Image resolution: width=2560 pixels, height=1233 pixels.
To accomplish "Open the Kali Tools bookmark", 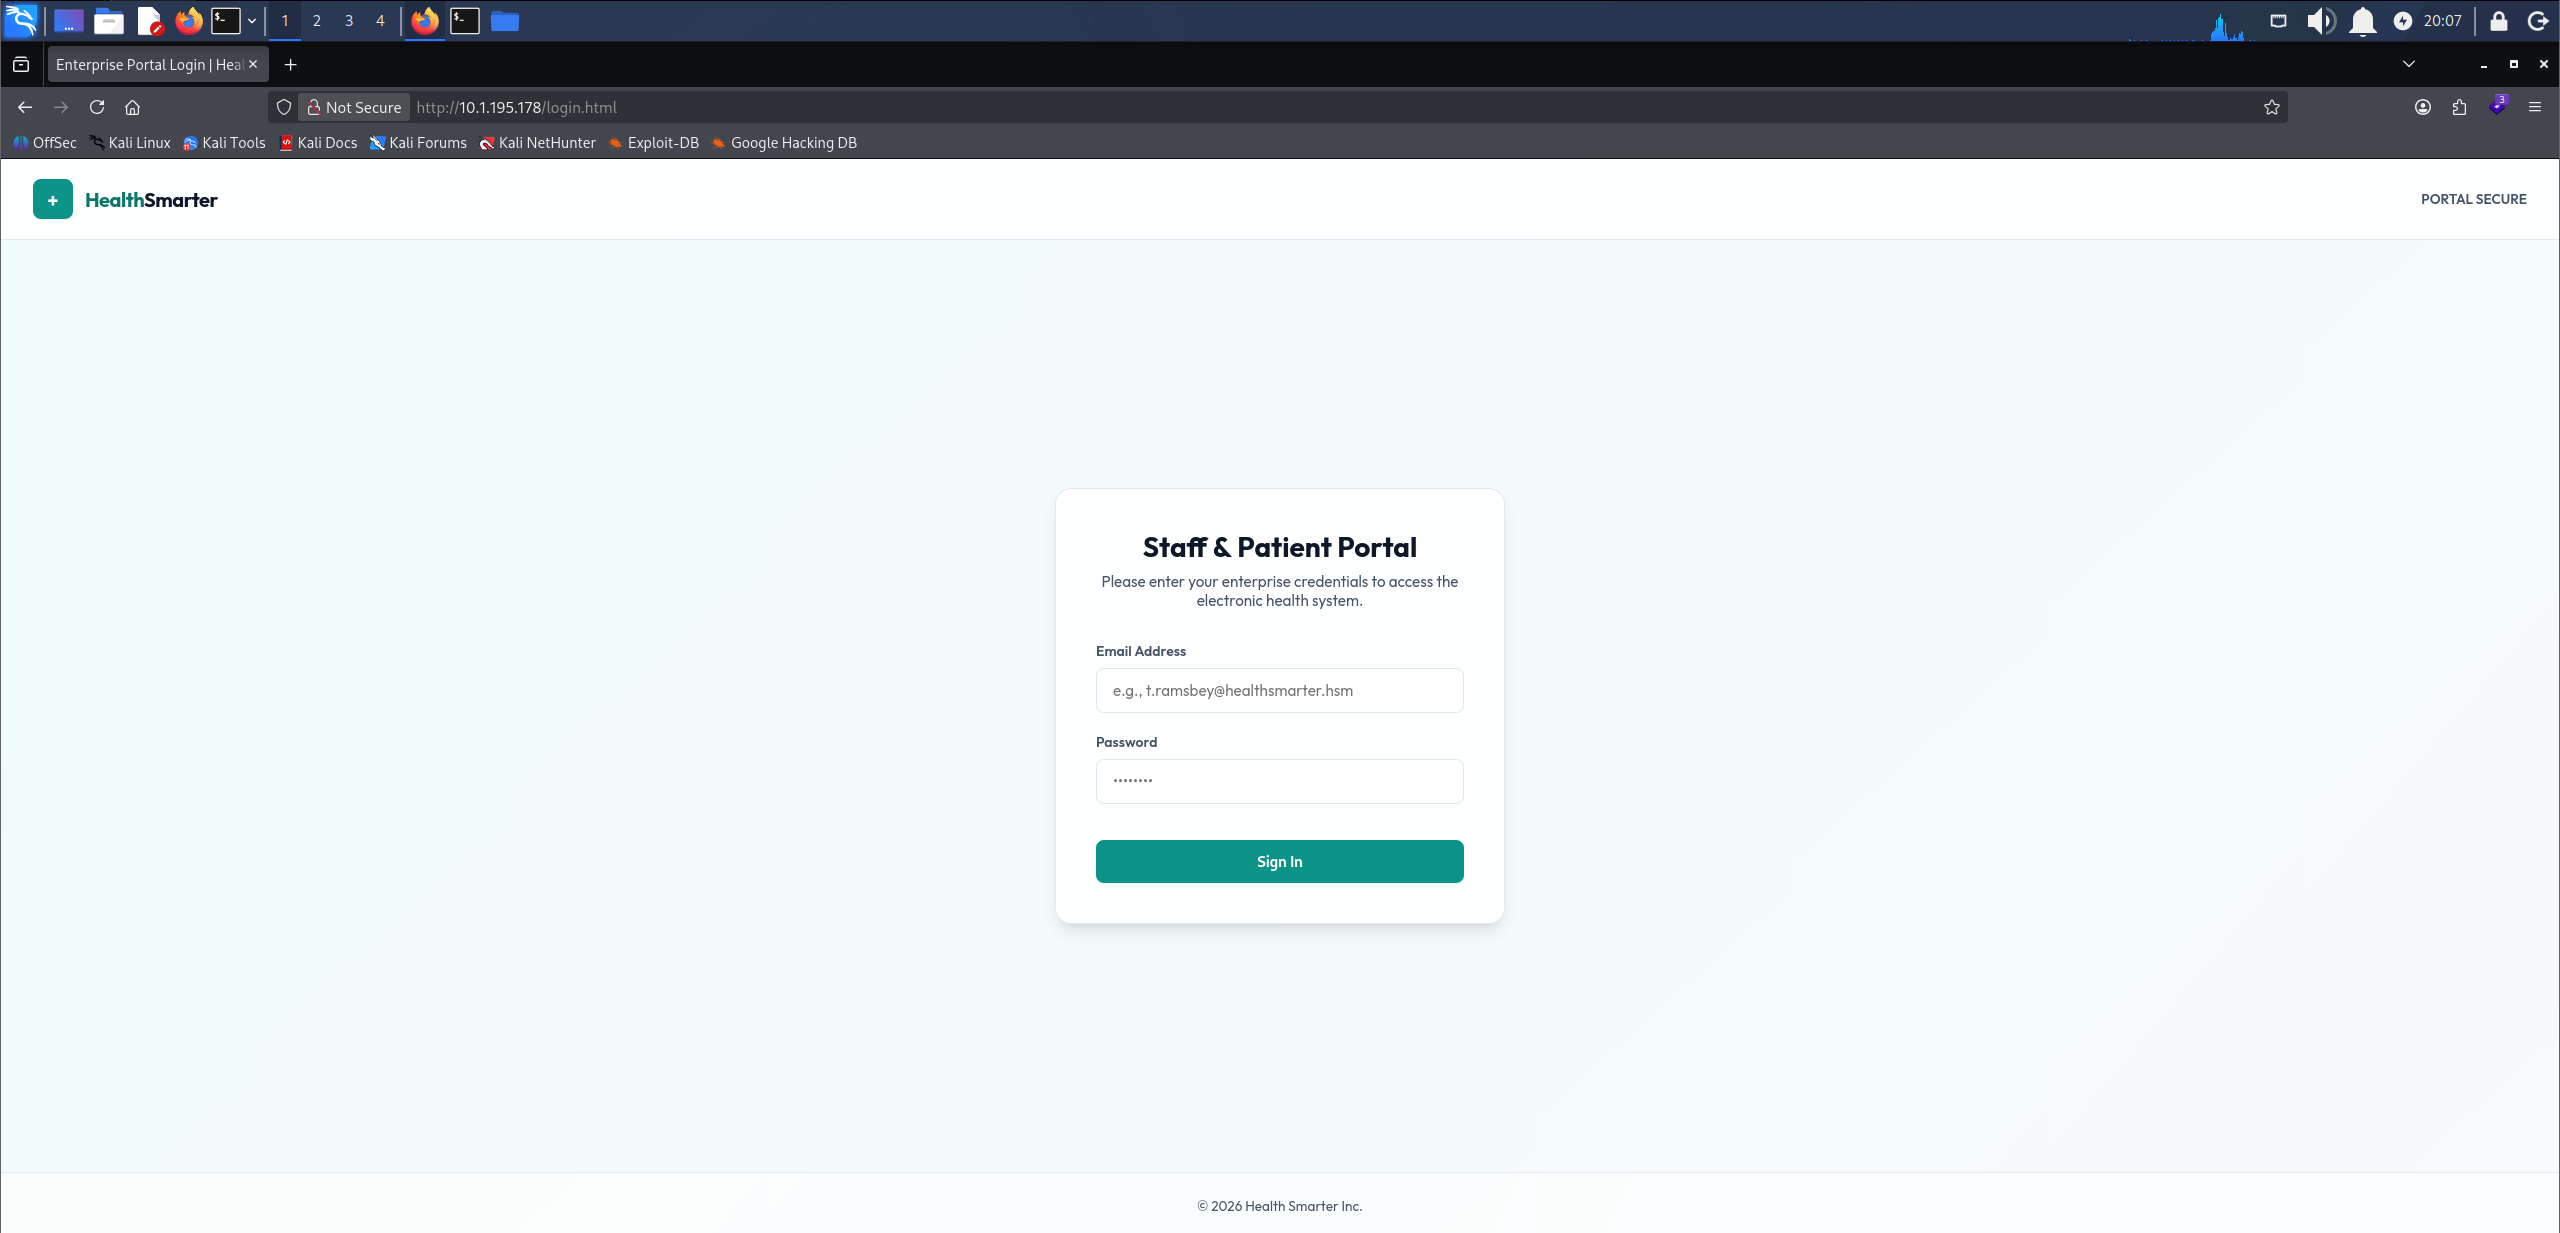I will tap(224, 143).
